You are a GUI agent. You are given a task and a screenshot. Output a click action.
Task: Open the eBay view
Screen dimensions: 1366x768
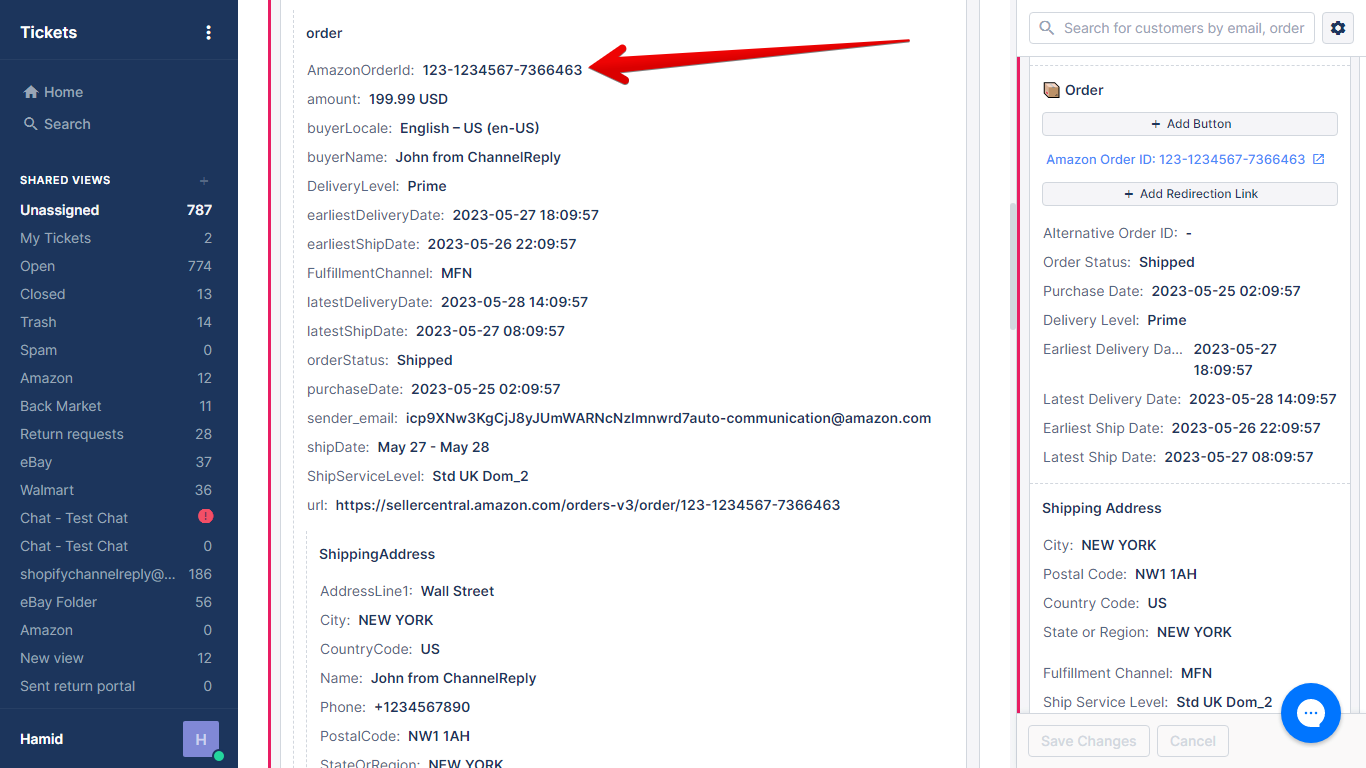click(x=116, y=462)
